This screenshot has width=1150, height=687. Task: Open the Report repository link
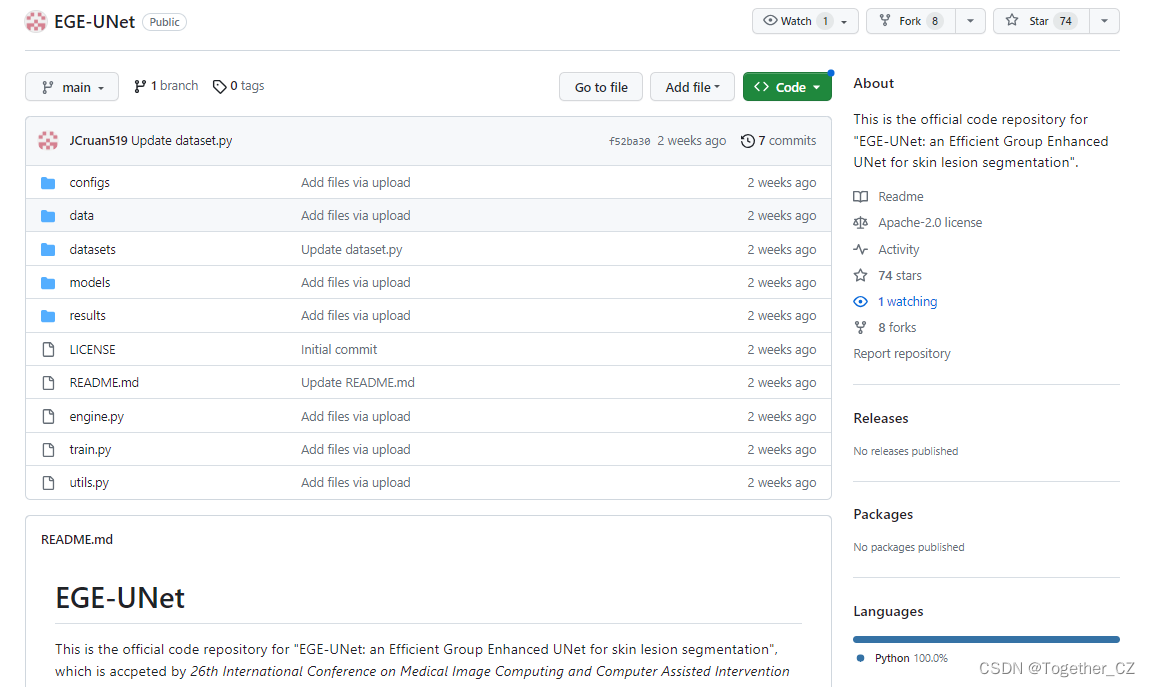tap(901, 354)
